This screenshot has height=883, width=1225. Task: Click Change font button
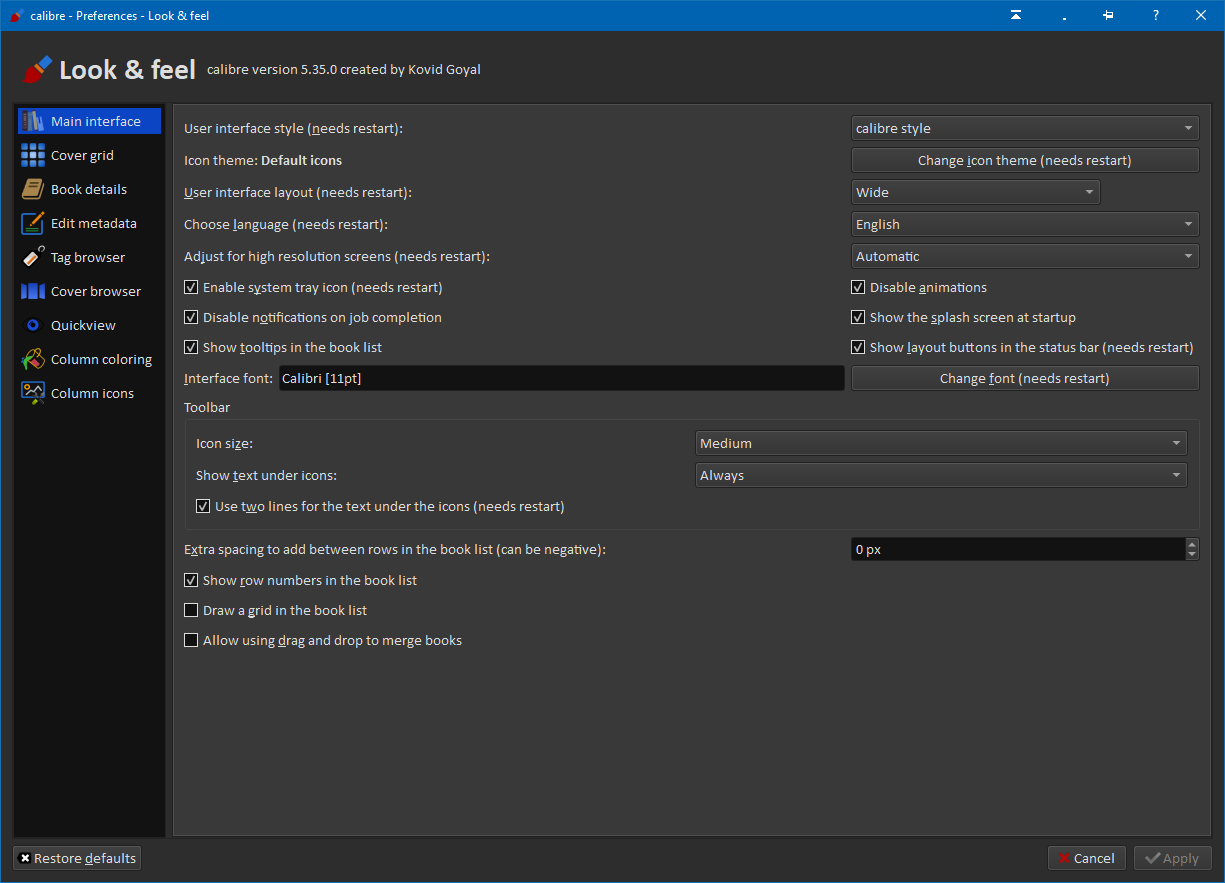(1025, 378)
